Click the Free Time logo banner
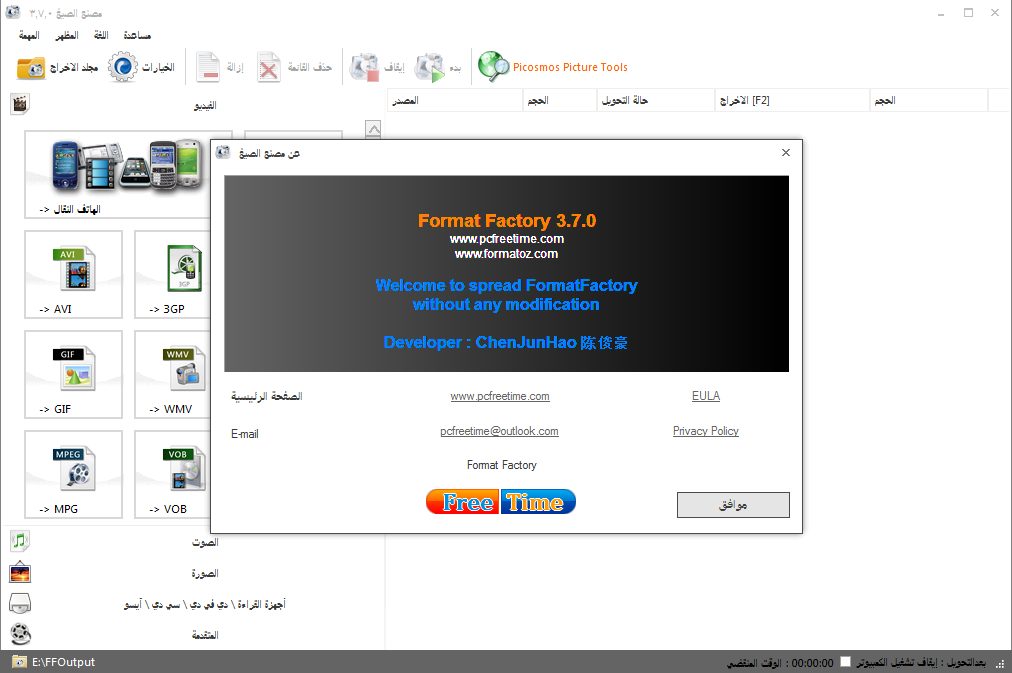 [x=501, y=501]
